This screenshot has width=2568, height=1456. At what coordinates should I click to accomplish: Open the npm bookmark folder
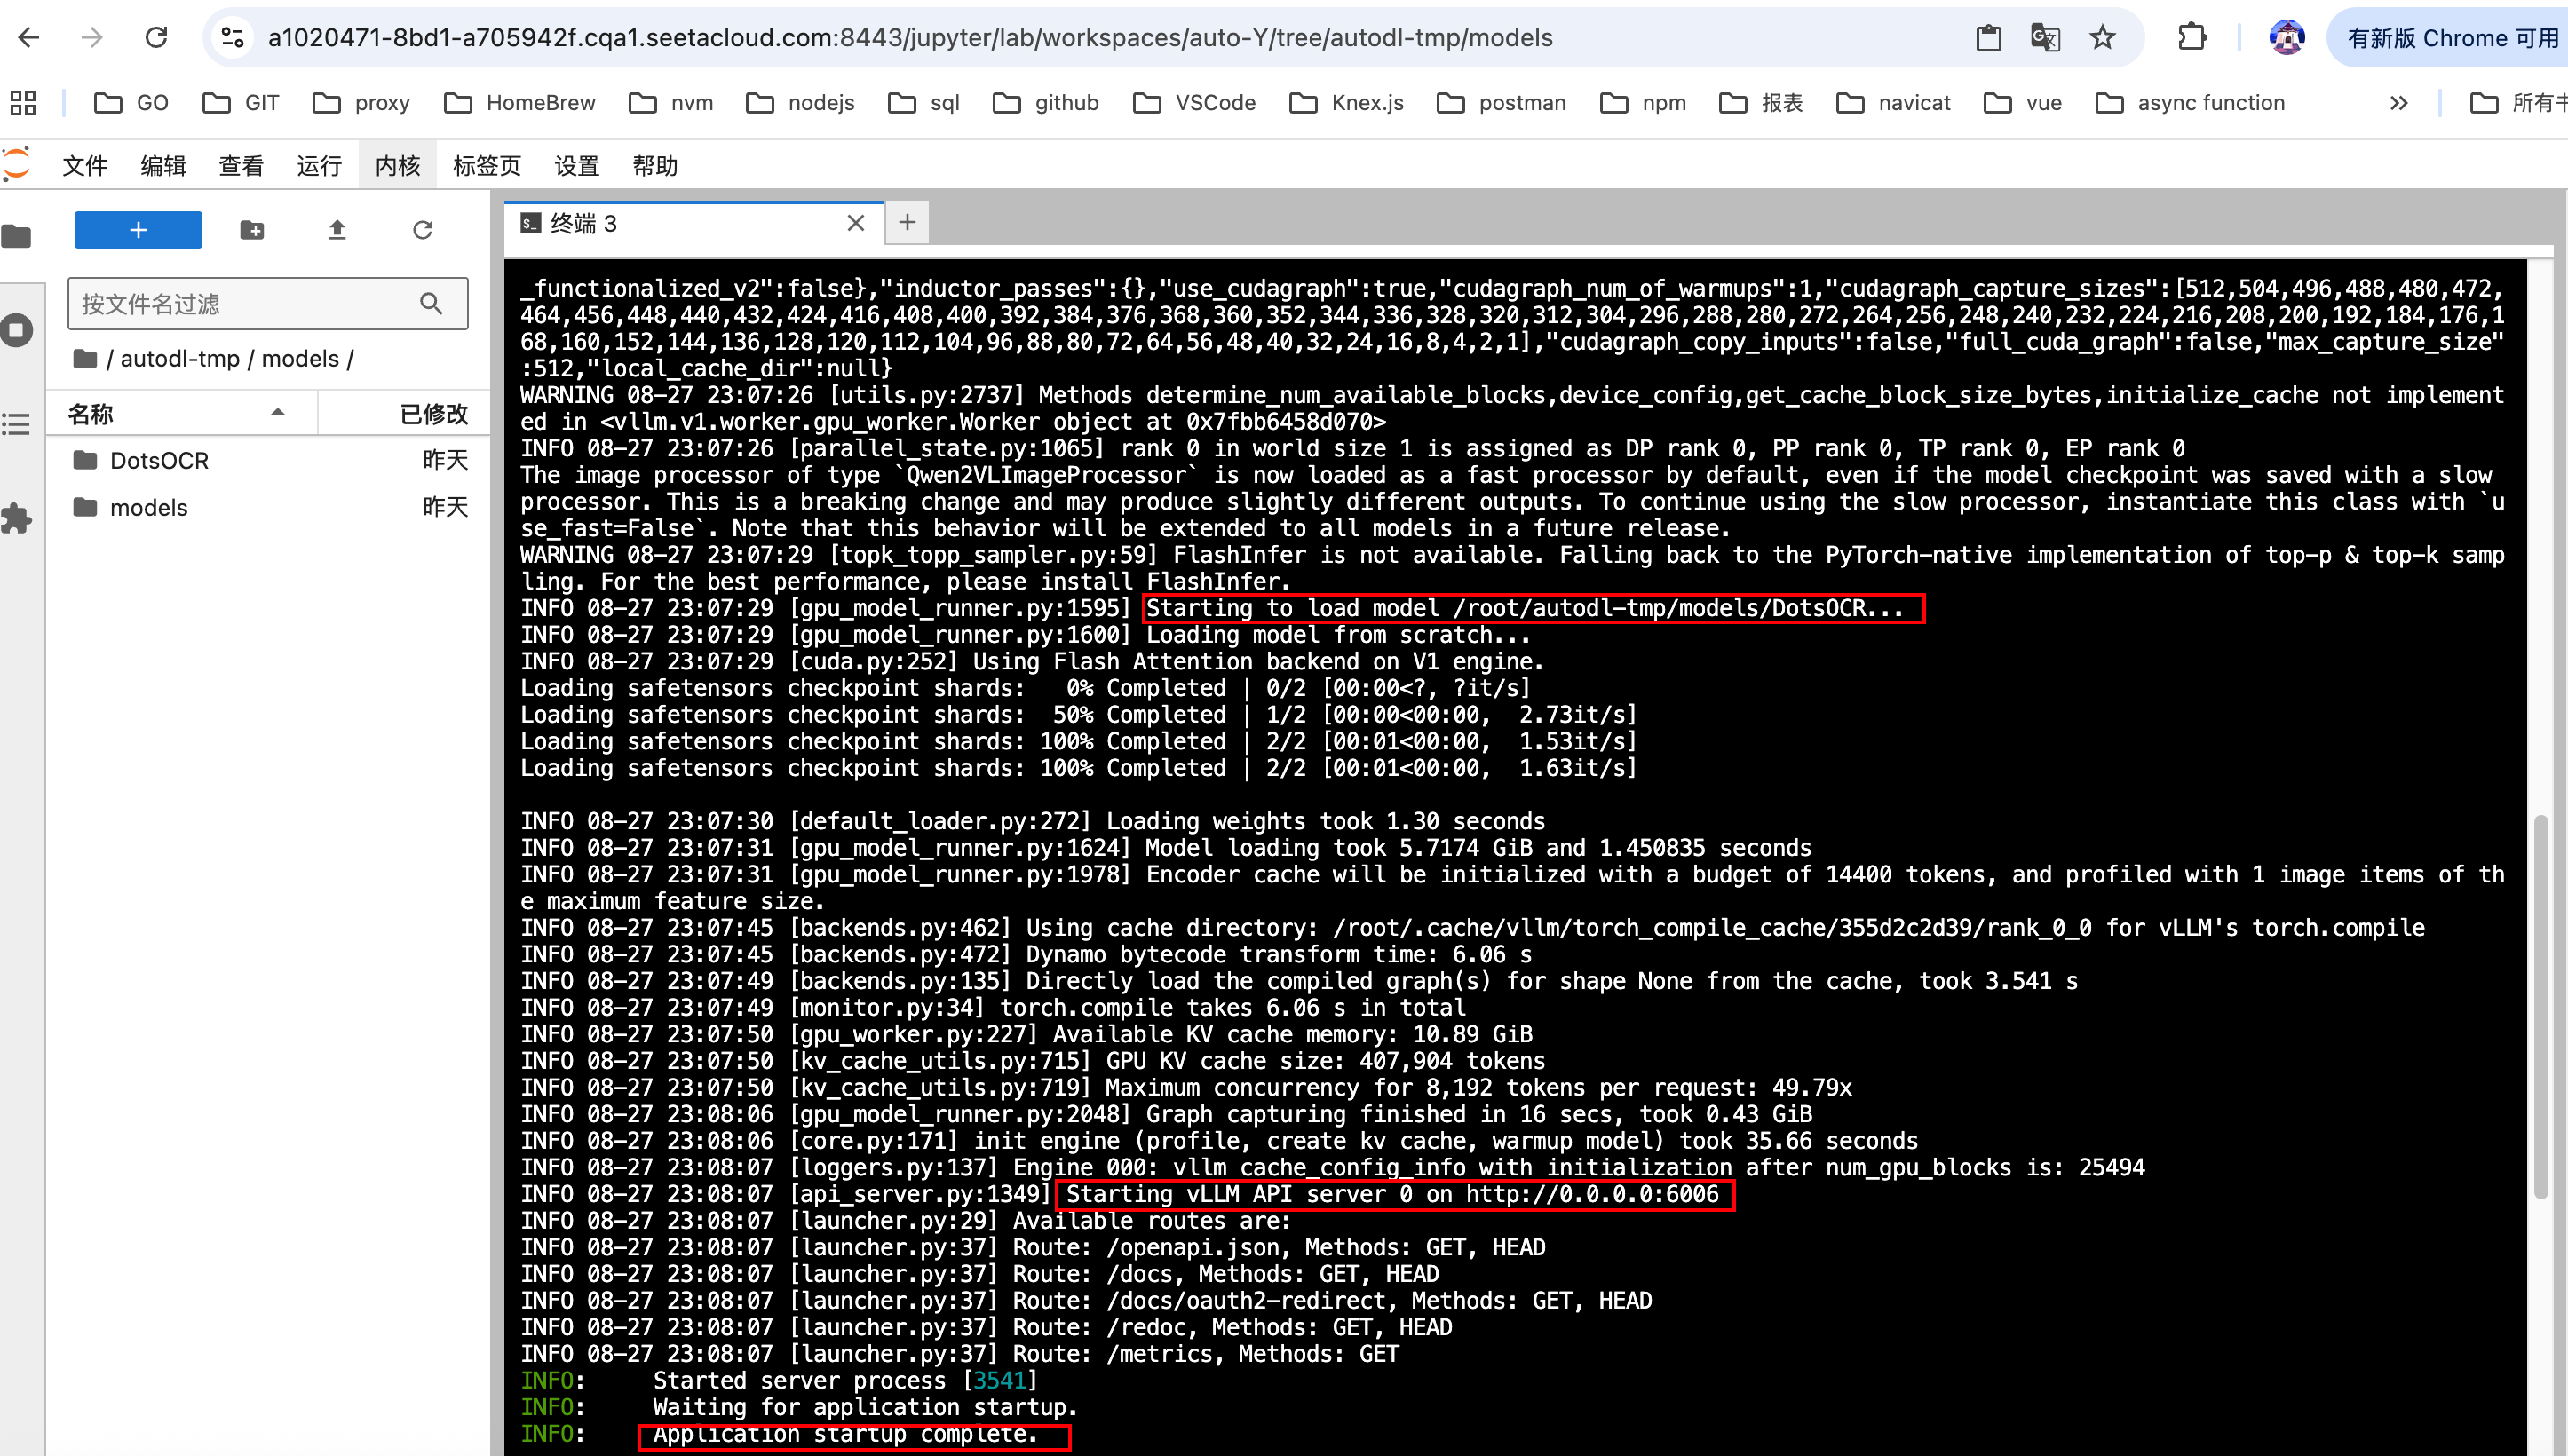pos(1642,103)
